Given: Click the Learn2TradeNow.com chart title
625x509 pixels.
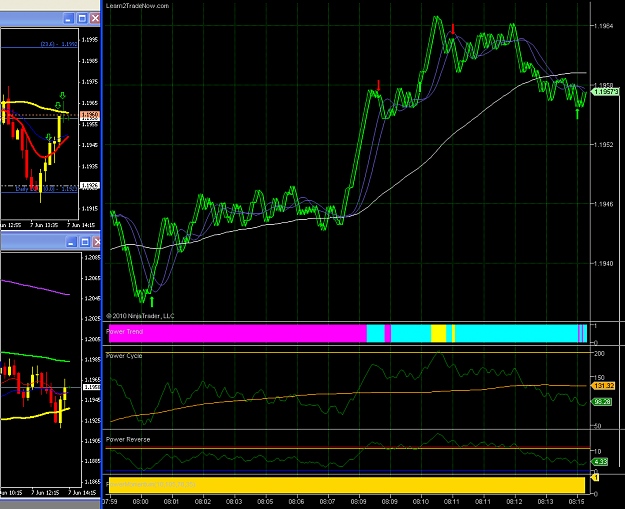Looking at the screenshot, I should click(x=138, y=6).
